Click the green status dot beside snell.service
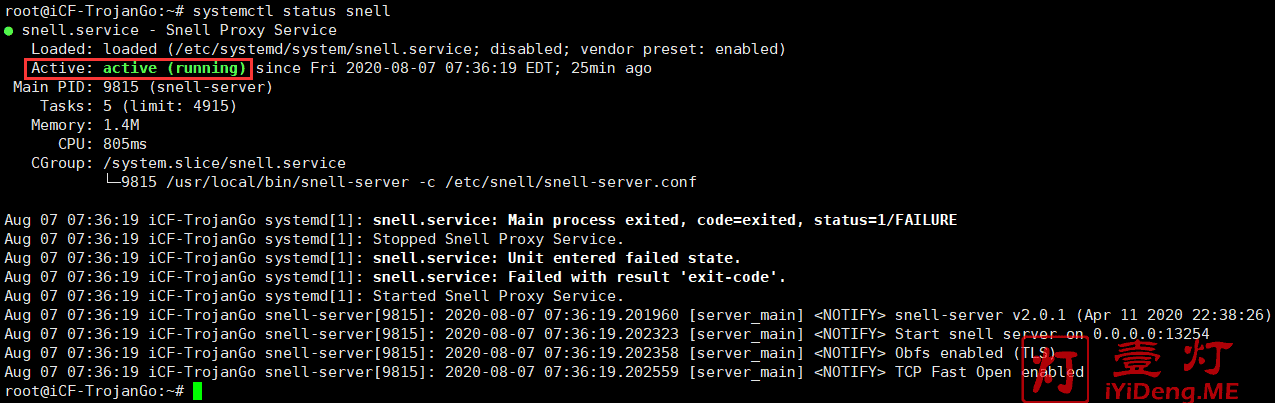 pyautogui.click(x=9, y=31)
